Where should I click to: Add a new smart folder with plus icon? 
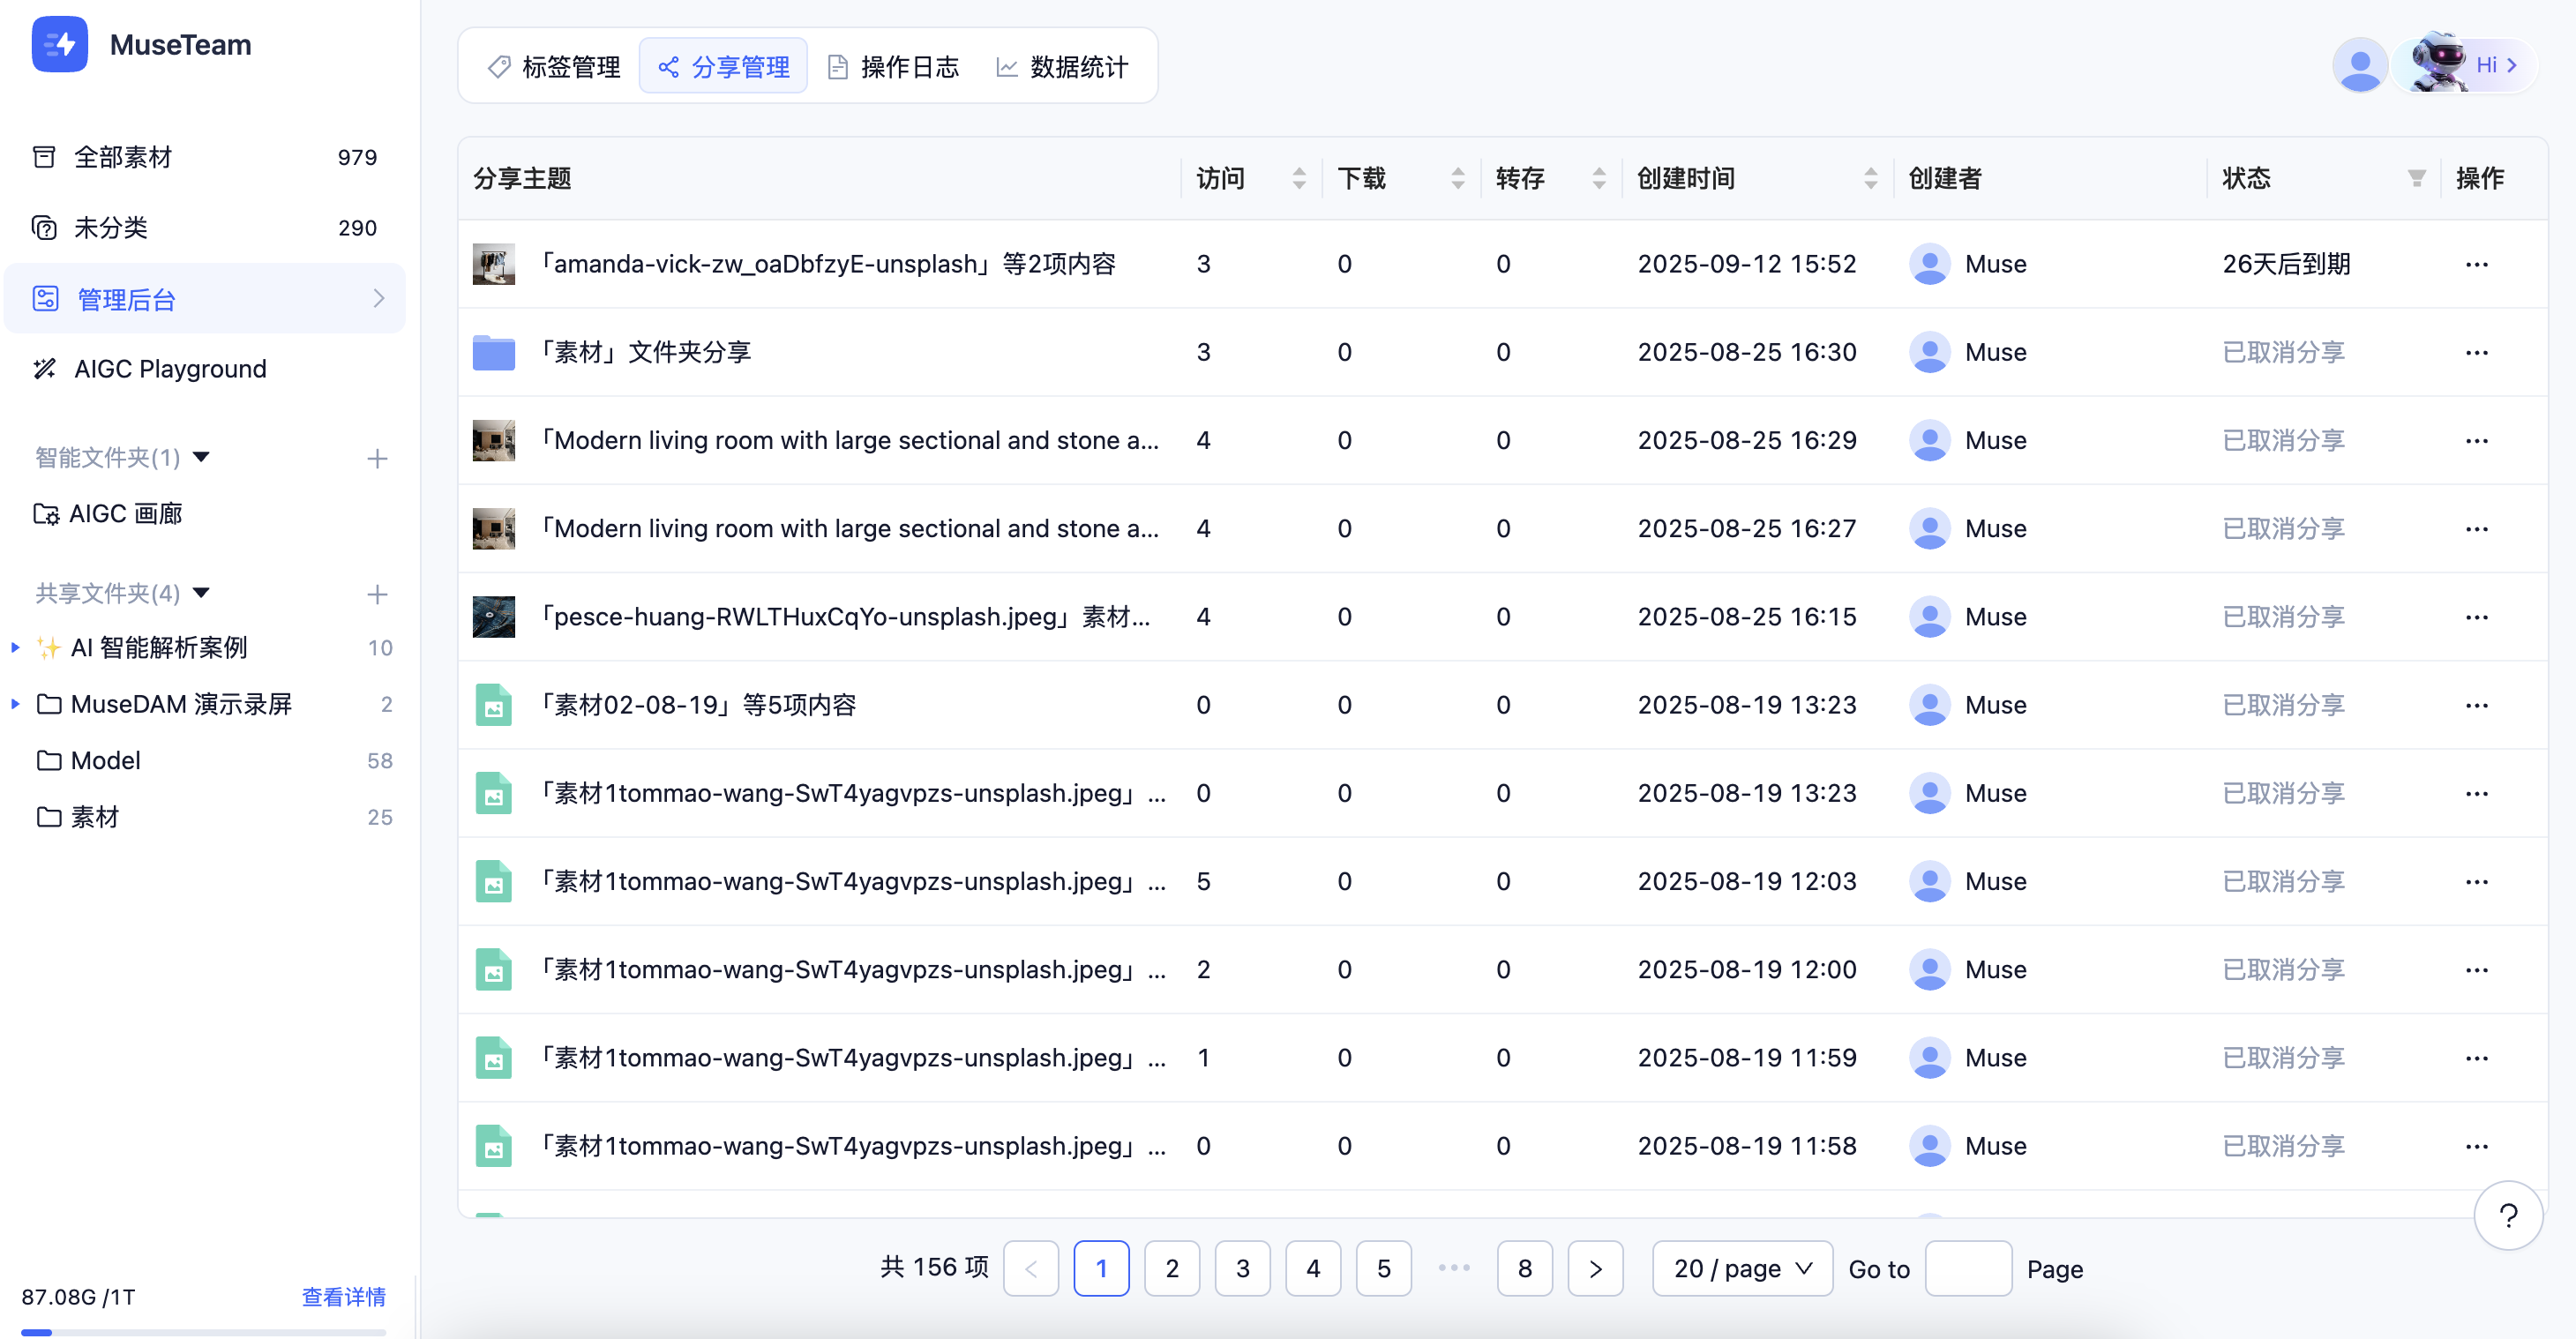coord(377,459)
